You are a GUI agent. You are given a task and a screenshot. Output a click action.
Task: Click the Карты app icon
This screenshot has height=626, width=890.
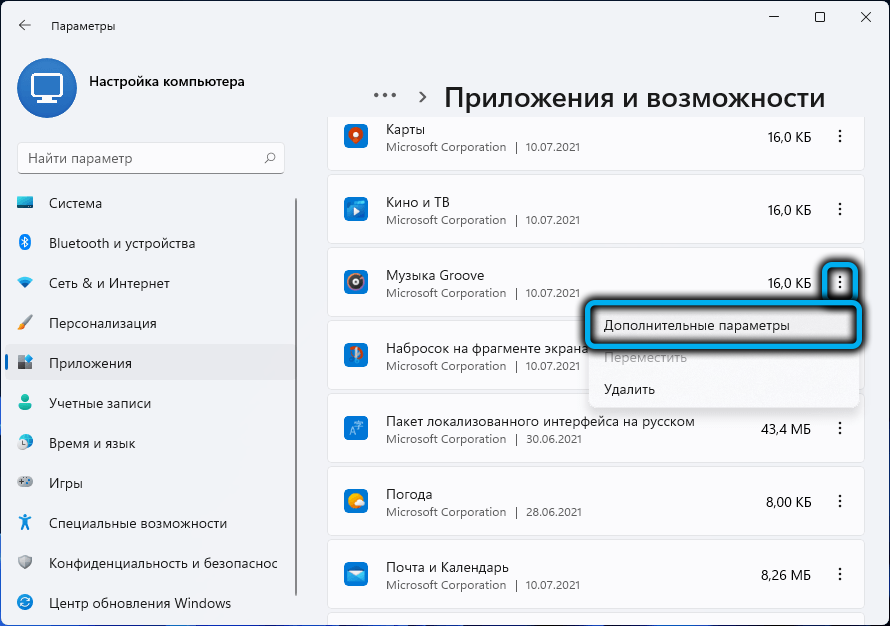(x=356, y=137)
